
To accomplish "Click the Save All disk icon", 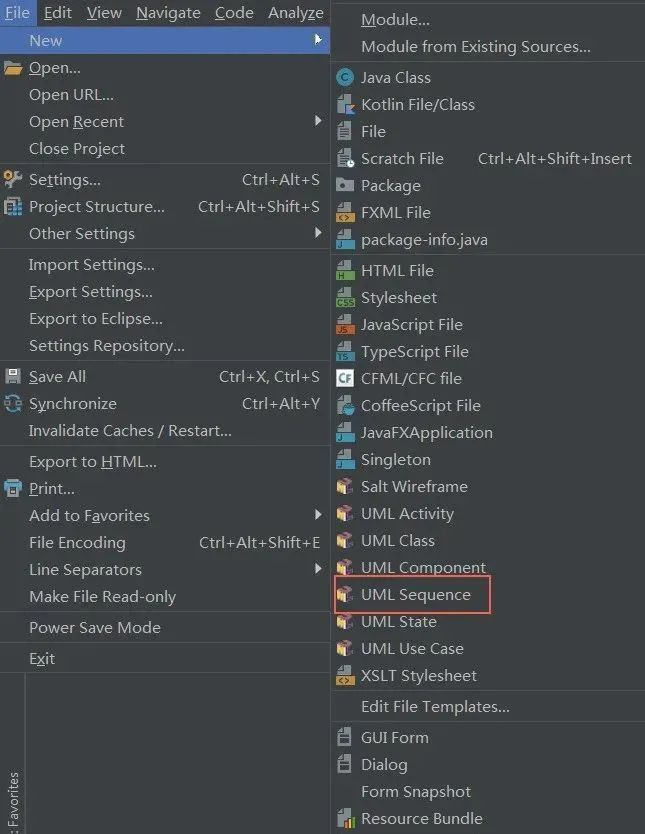I will coord(13,377).
